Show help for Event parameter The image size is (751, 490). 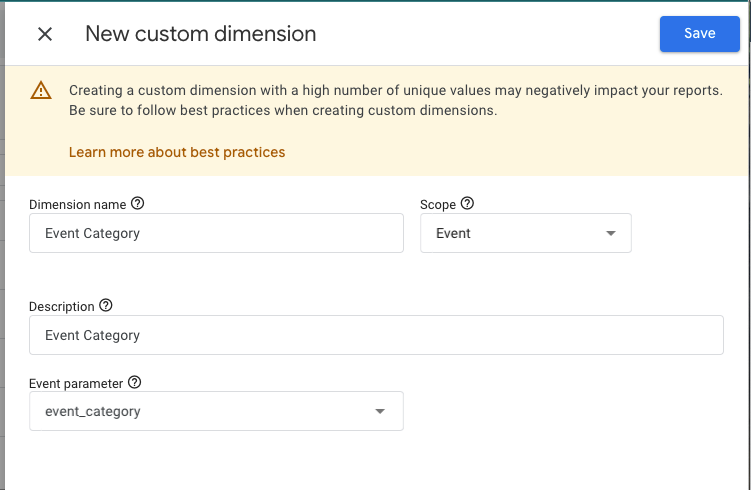point(135,382)
